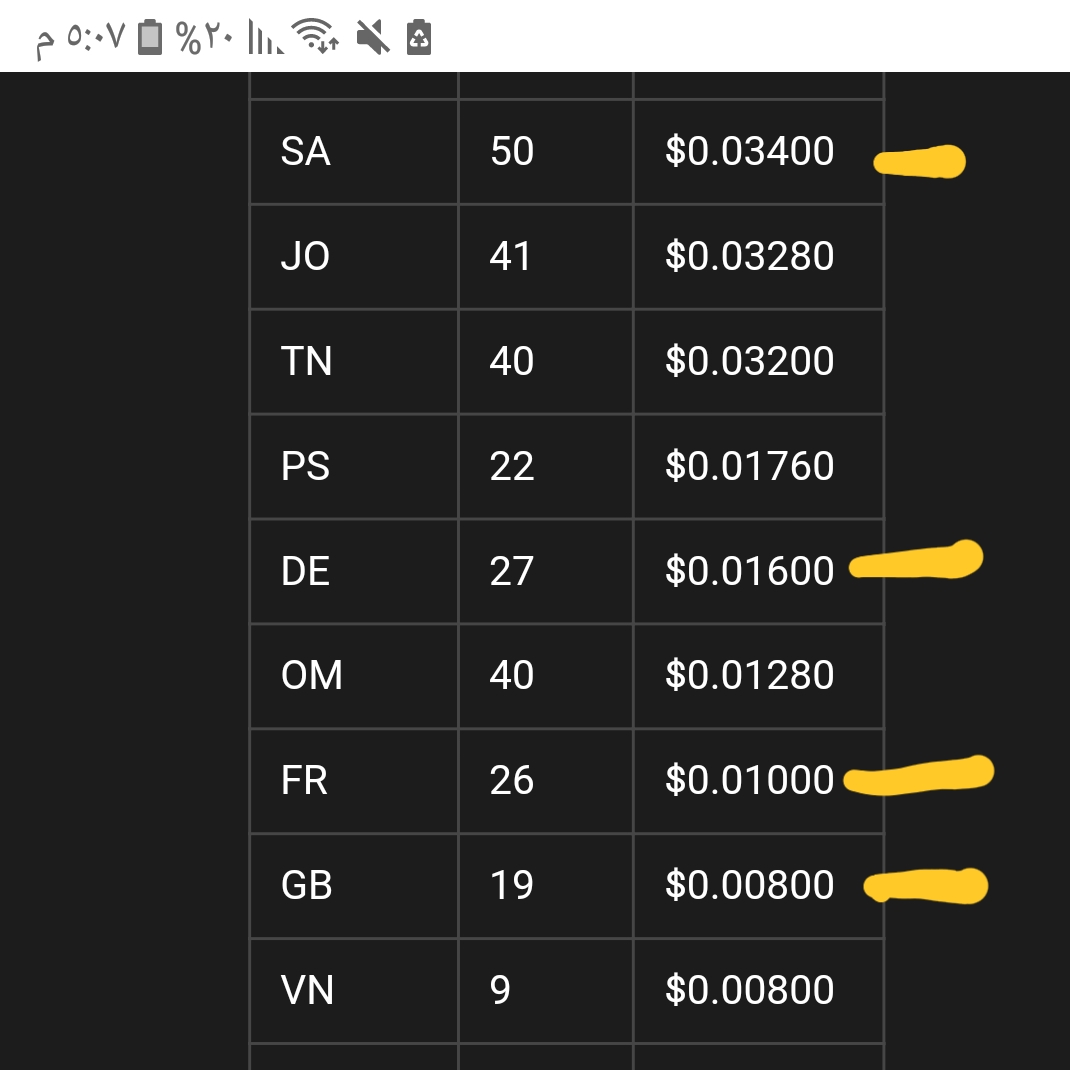Click the yellow mark beside SA earnings
This screenshot has width=1070, height=1070.
pos(920,161)
